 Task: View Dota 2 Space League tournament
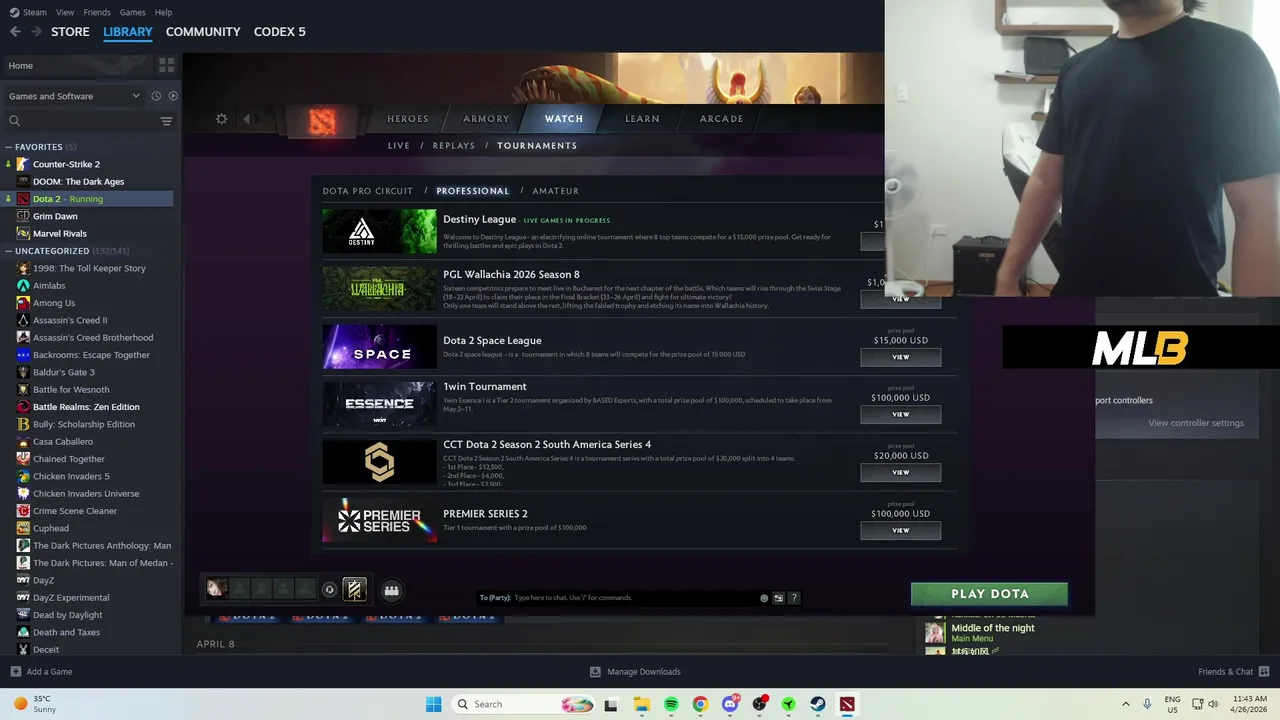[901, 357]
